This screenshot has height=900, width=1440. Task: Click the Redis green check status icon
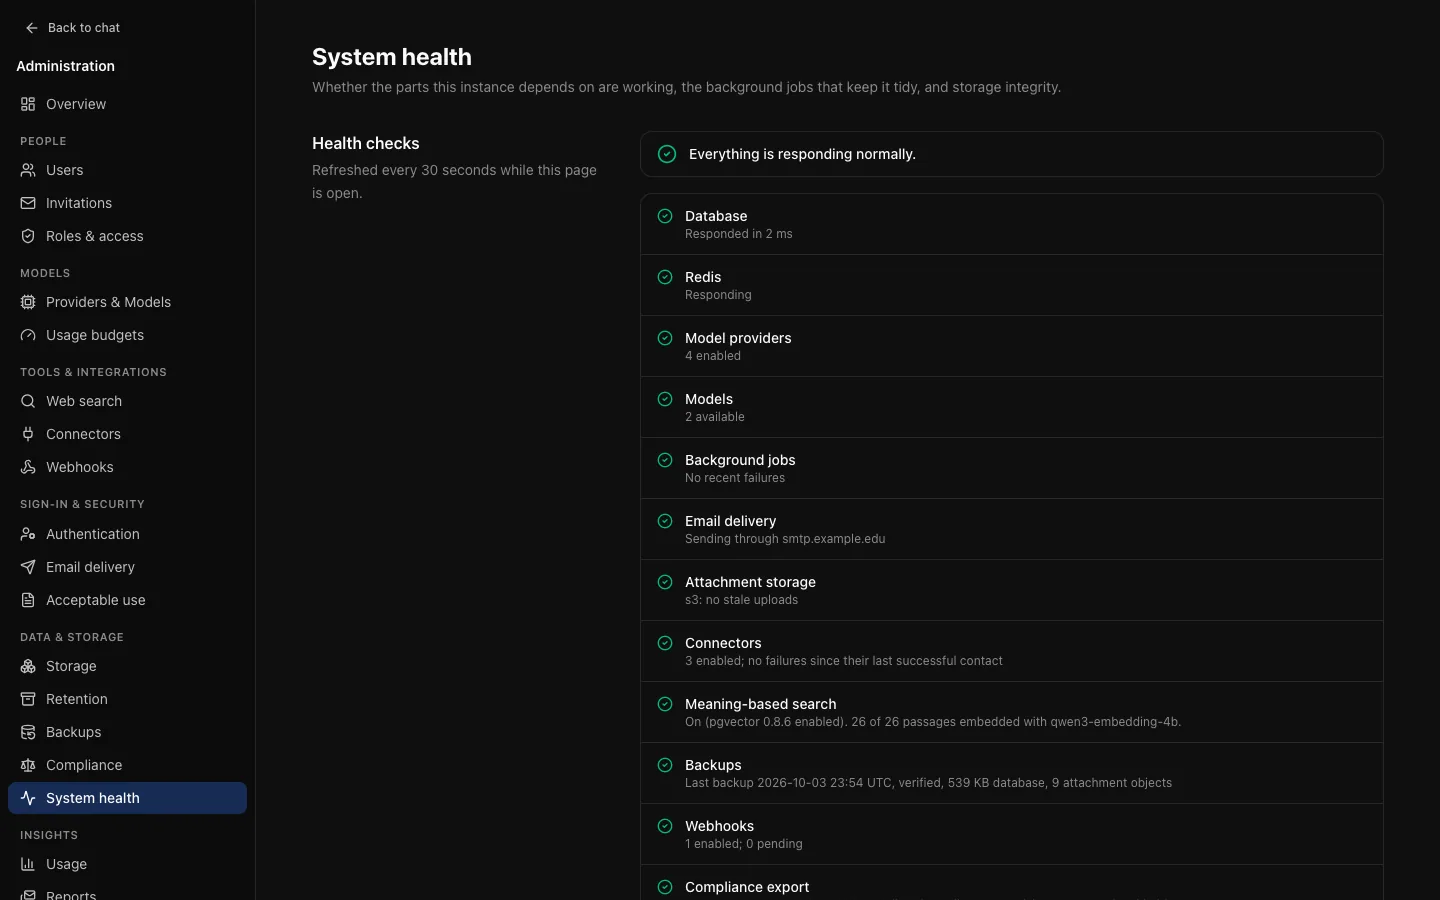click(x=665, y=277)
